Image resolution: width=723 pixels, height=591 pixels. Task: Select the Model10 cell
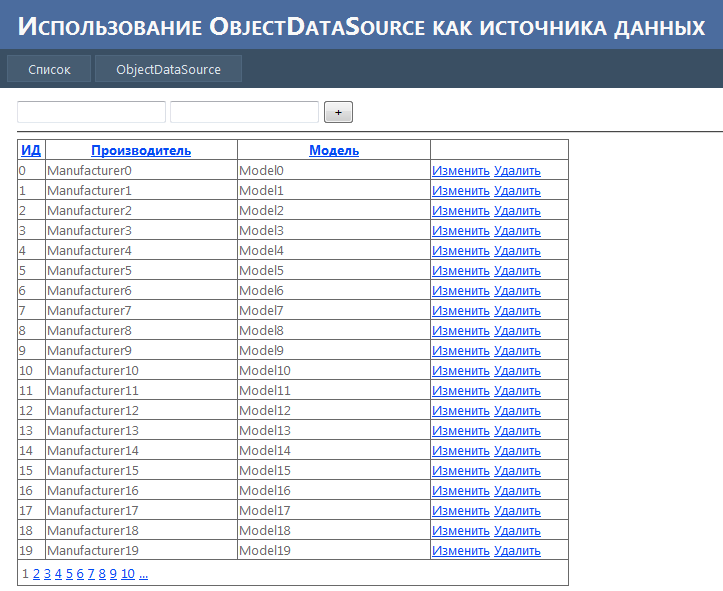coord(334,370)
